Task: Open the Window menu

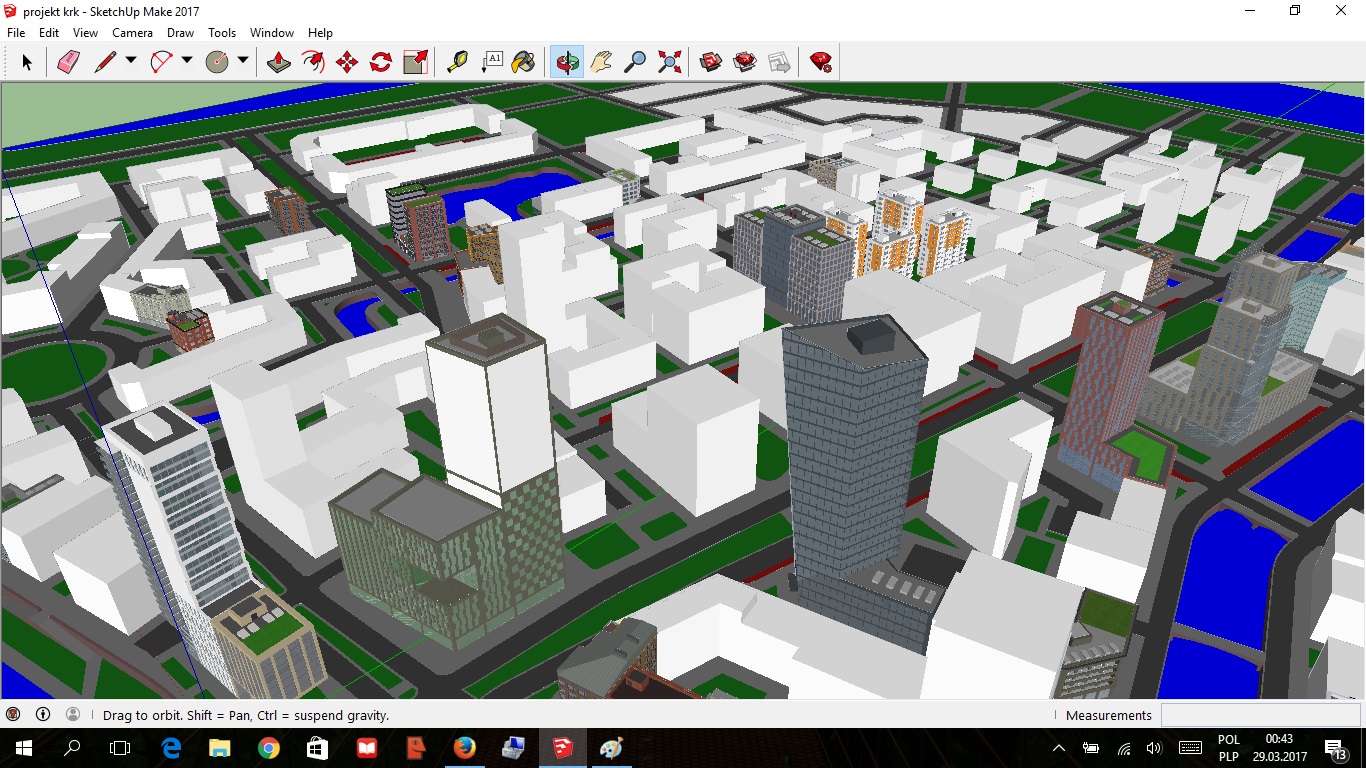Action: (x=272, y=33)
